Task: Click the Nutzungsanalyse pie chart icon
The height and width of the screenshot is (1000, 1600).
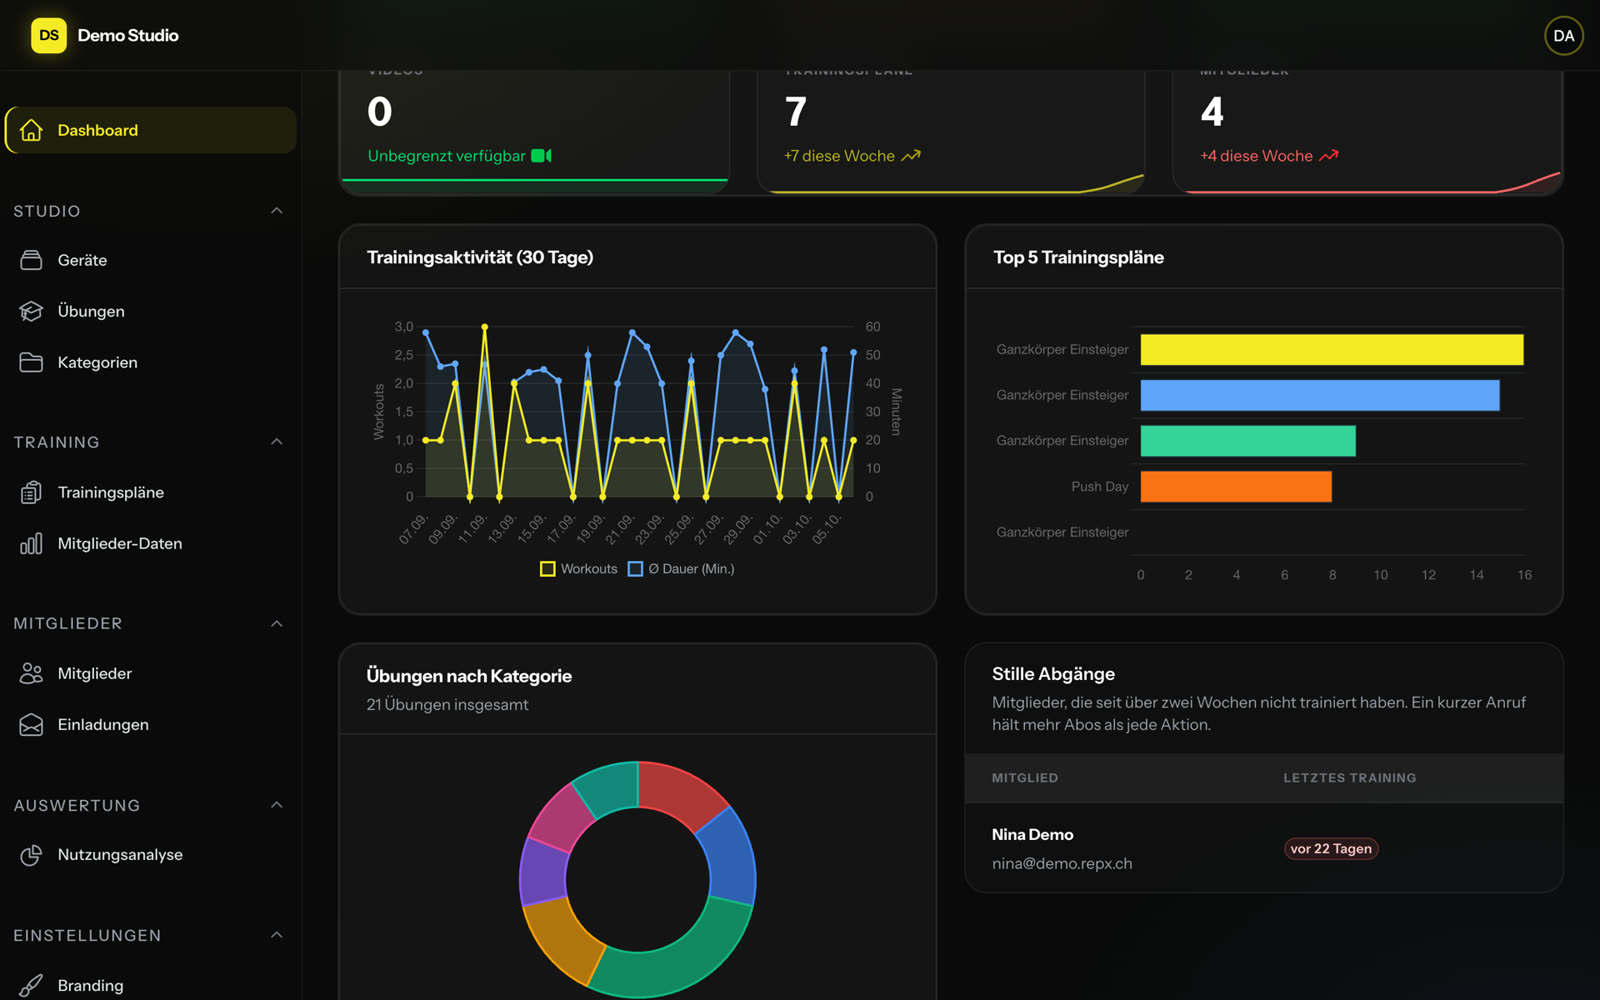Action: tap(31, 855)
